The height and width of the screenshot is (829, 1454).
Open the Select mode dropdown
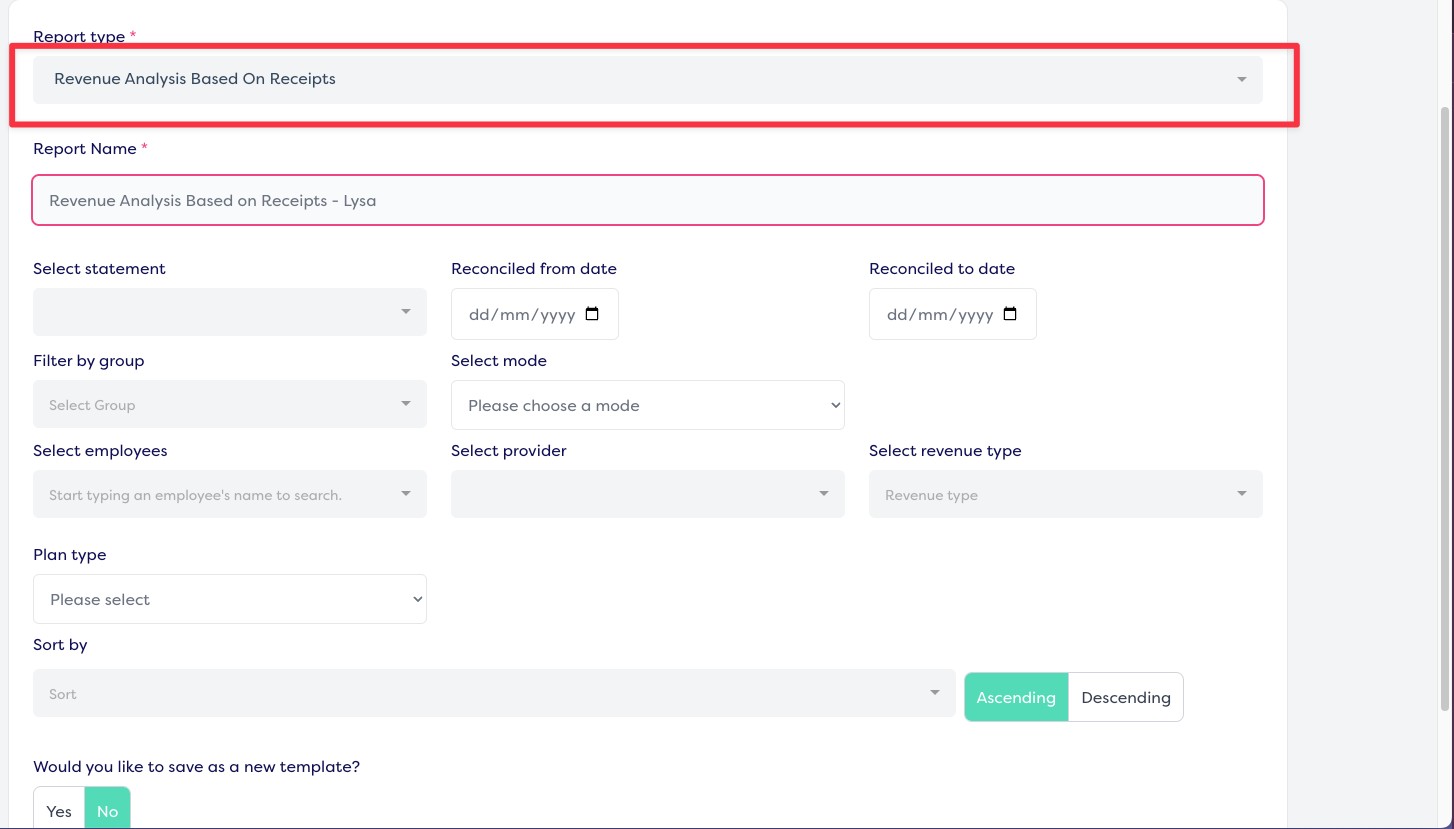pyautogui.click(x=647, y=405)
